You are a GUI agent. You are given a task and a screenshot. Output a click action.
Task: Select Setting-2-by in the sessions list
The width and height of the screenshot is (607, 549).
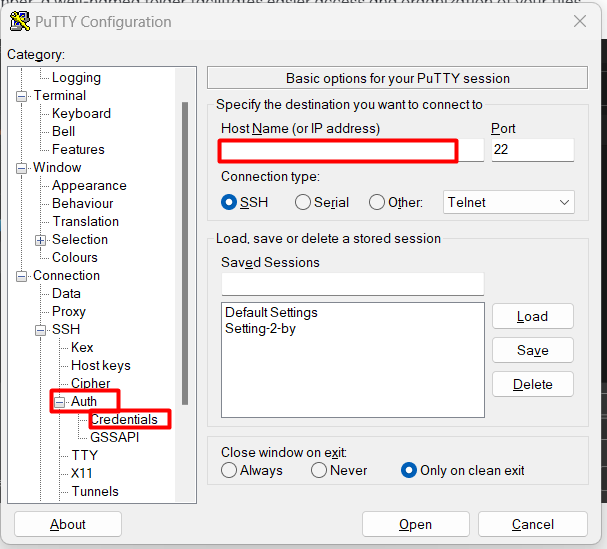(x=260, y=329)
